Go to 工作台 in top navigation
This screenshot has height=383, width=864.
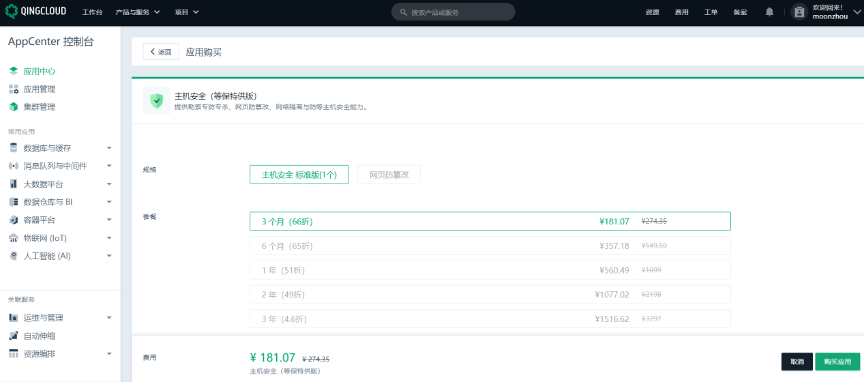(x=92, y=12)
